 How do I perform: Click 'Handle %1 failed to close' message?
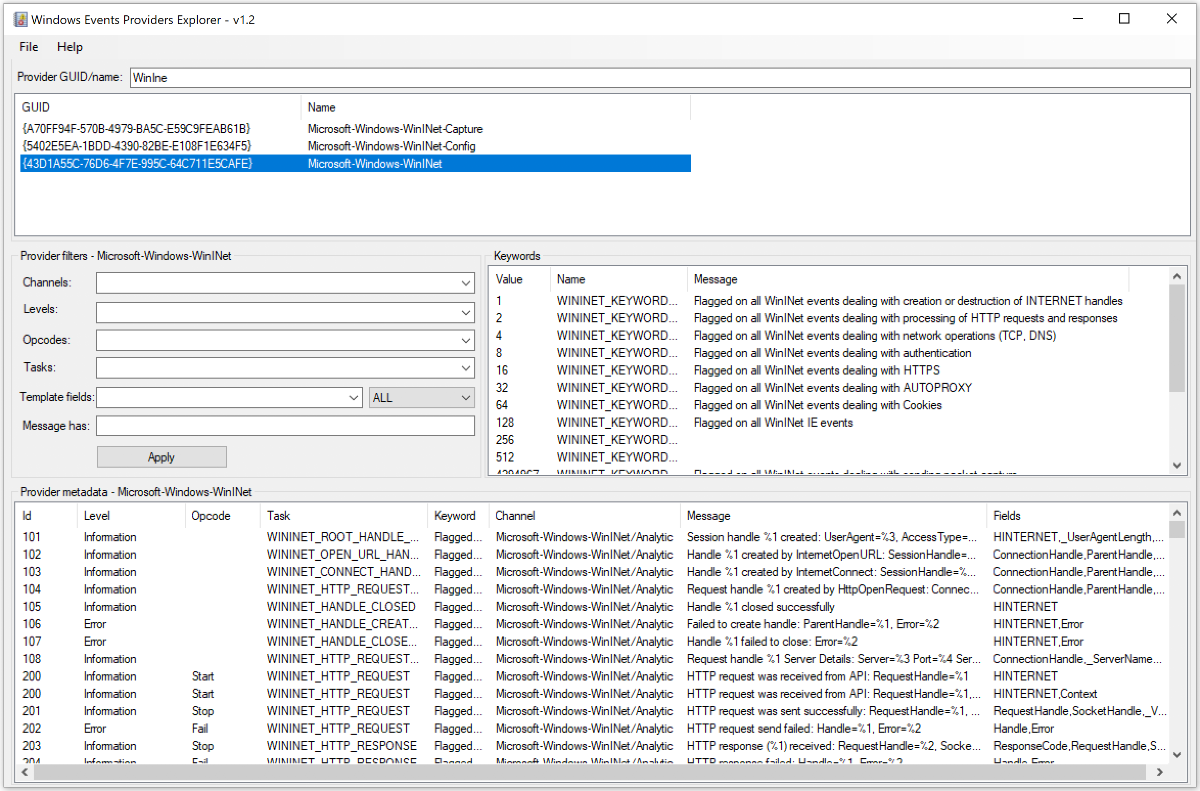[772, 641]
